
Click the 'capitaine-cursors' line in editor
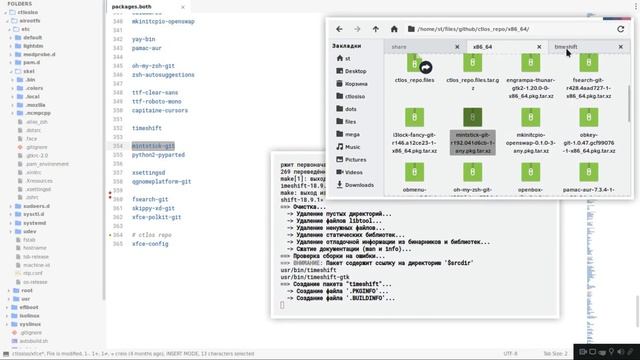pyautogui.click(x=160, y=110)
